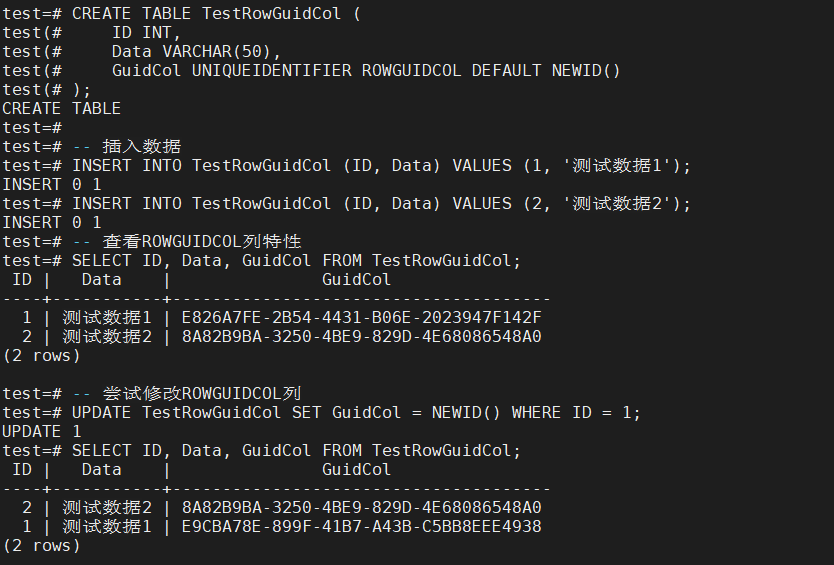Click the UPDATE TestRowGuidCol SET GuidCol command

point(355,412)
